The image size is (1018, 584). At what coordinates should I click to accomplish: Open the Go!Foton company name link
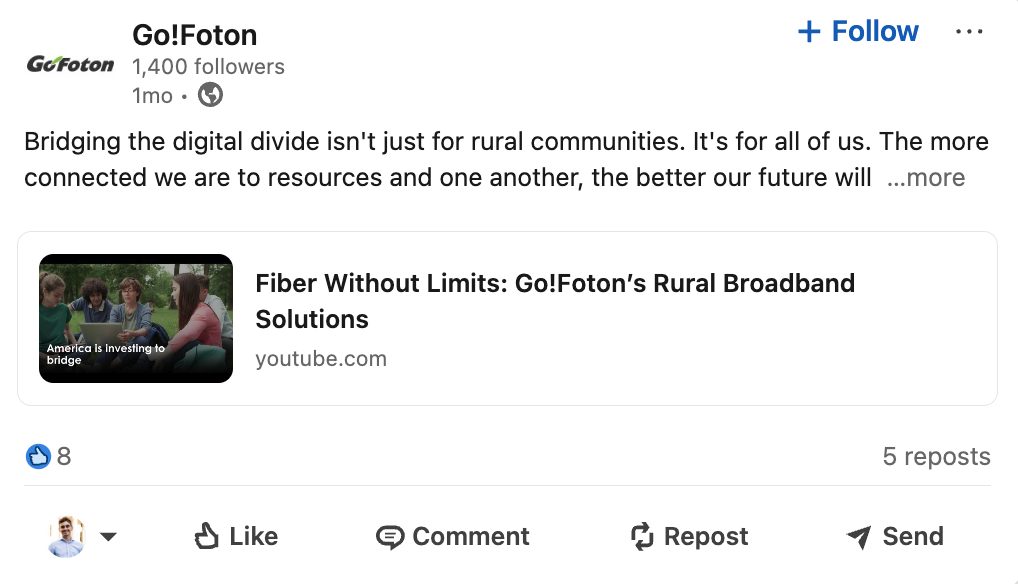pos(194,35)
